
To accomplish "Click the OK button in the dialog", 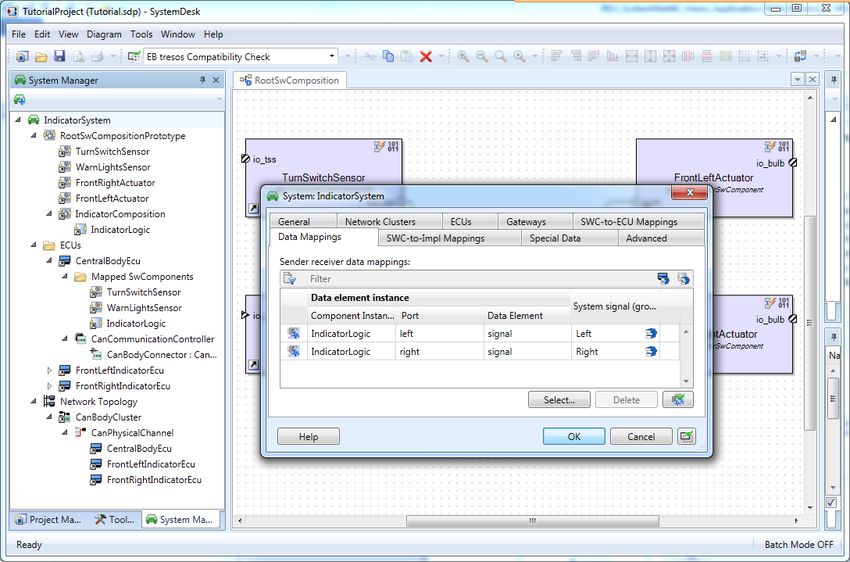I will (x=574, y=436).
